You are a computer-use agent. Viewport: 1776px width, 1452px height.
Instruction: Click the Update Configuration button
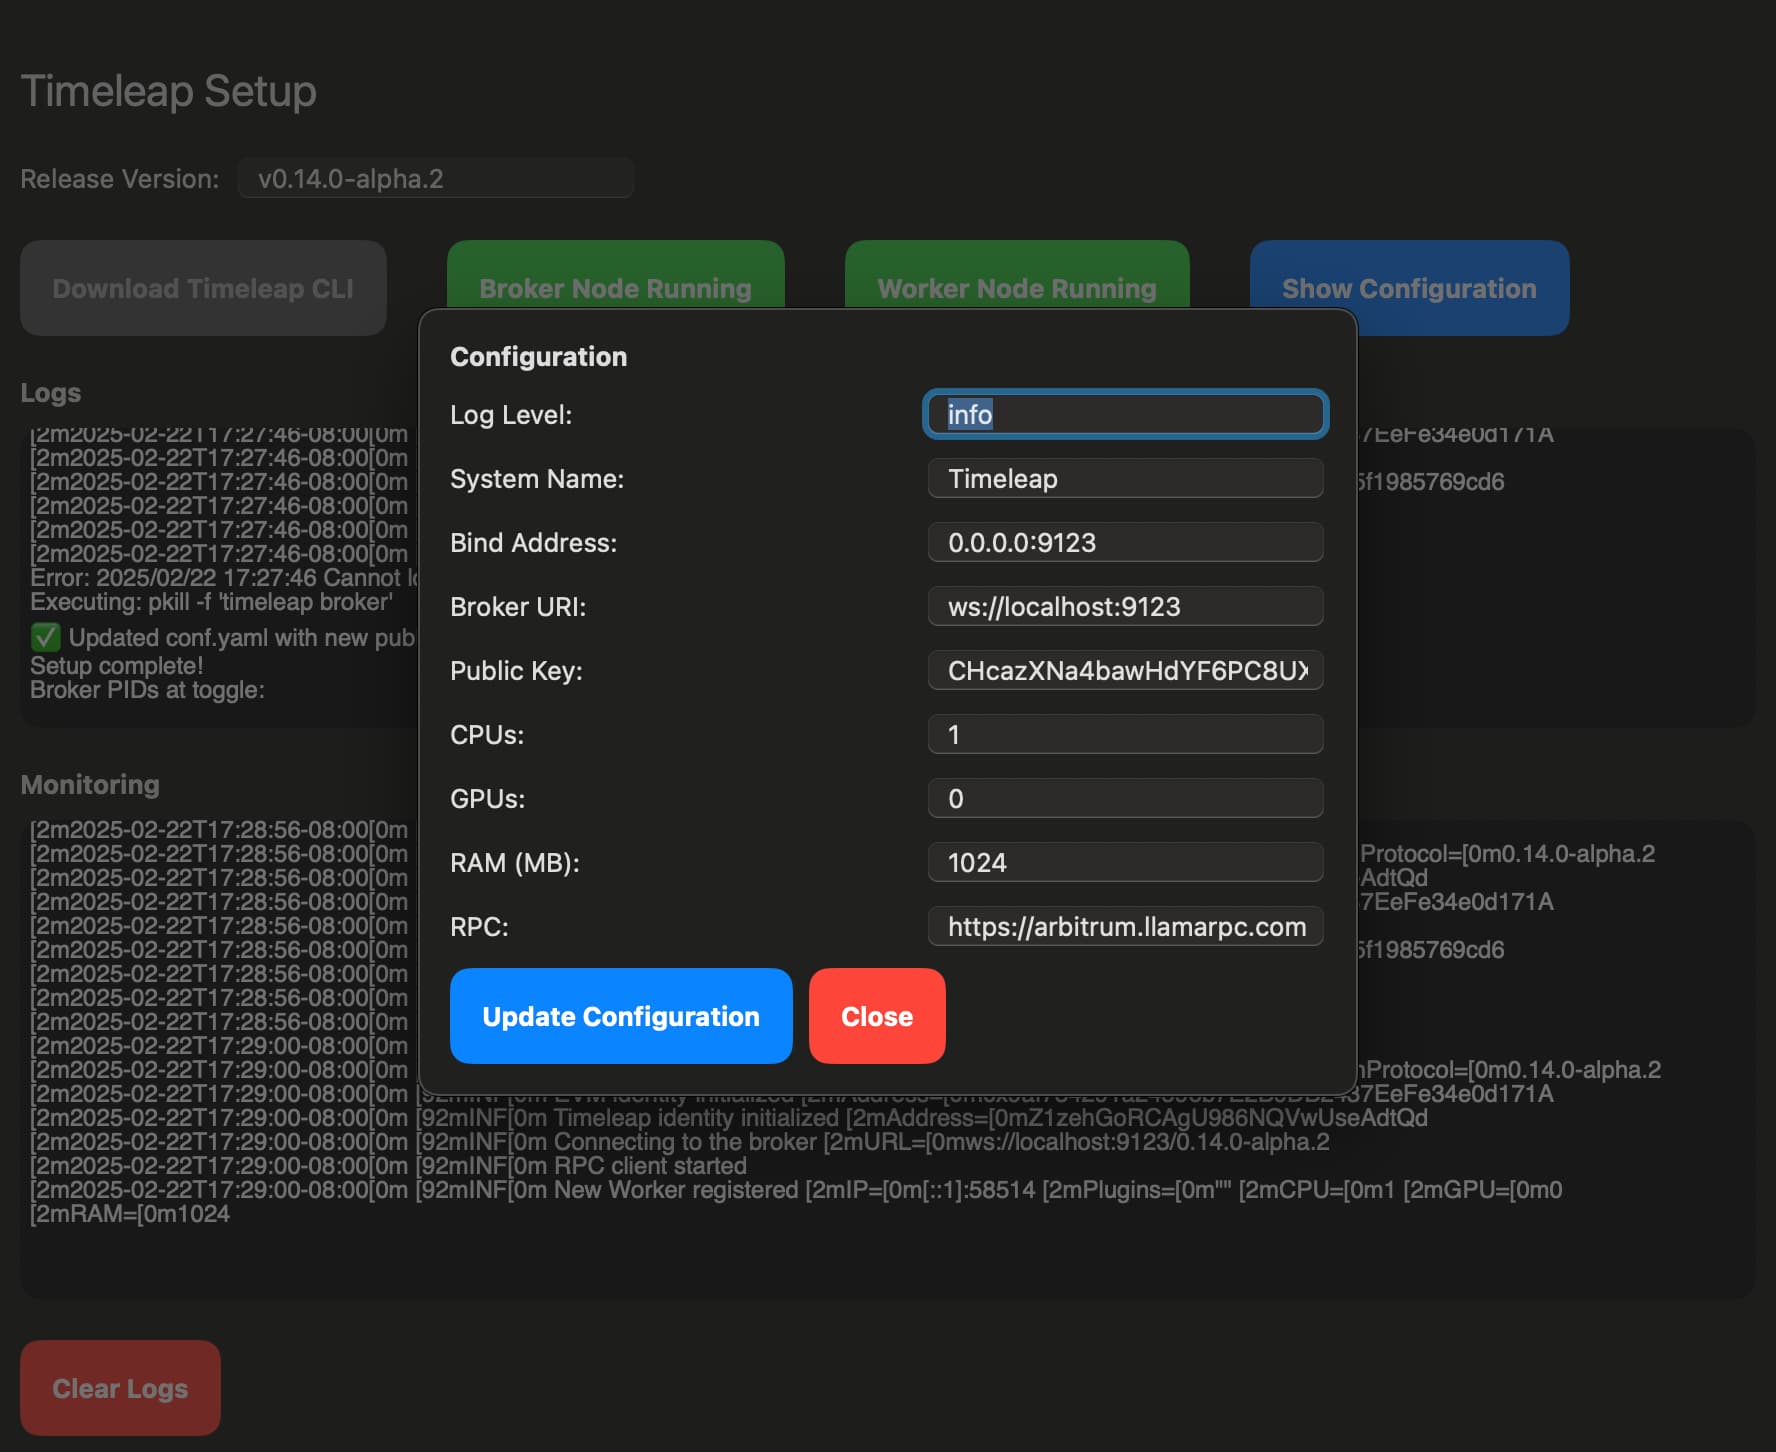(x=621, y=1016)
